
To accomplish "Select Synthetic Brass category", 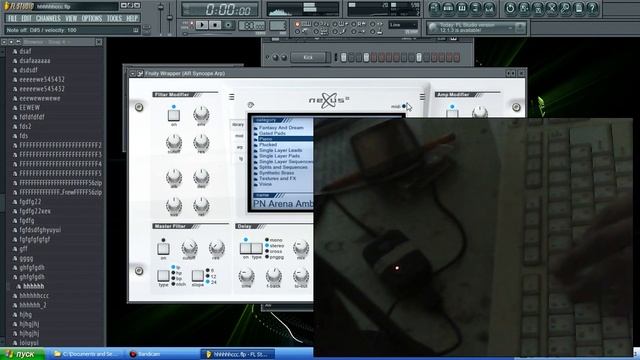I will (276, 173).
